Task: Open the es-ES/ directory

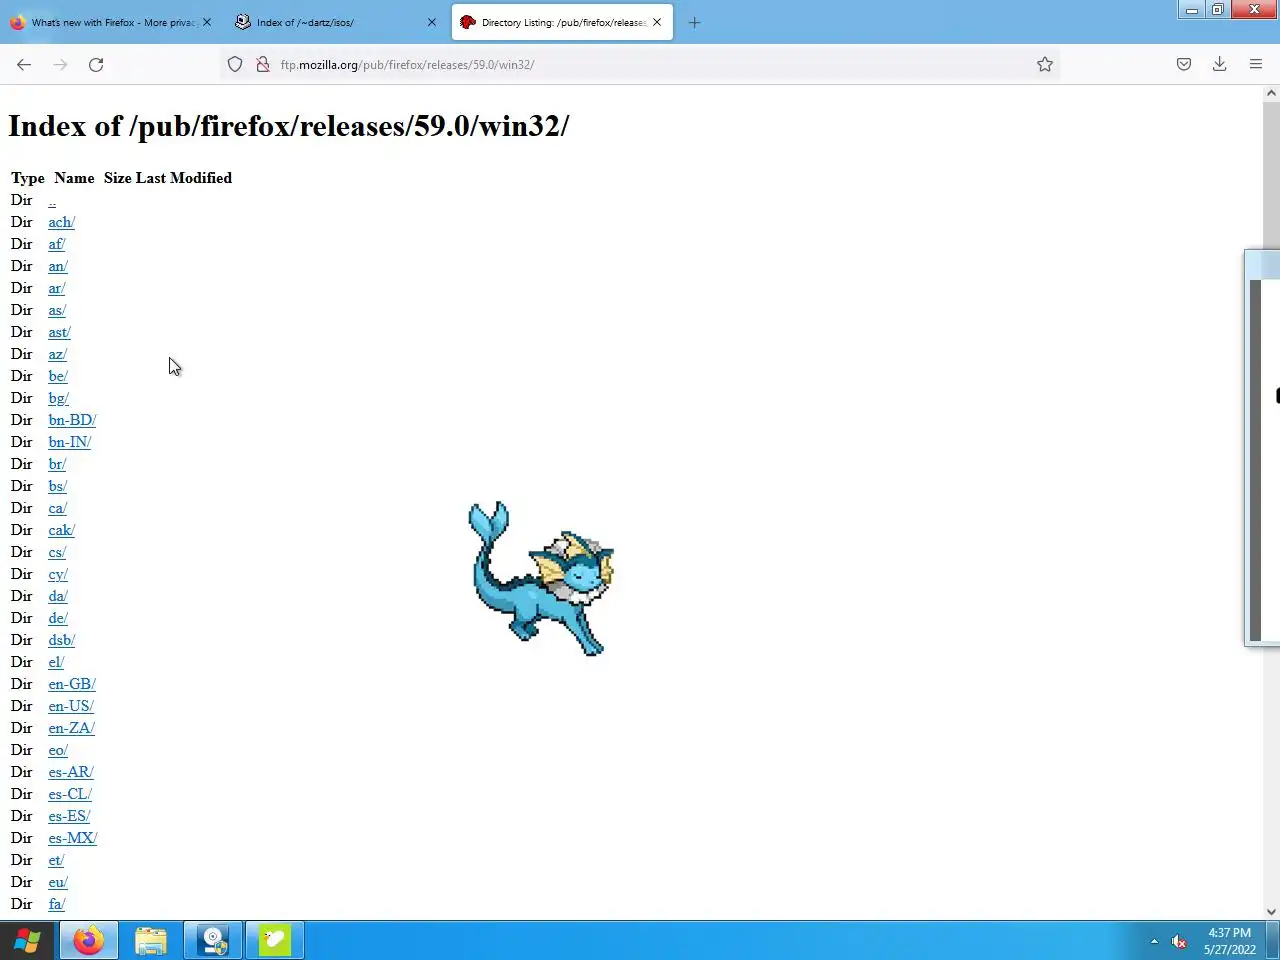Action: tap(69, 816)
